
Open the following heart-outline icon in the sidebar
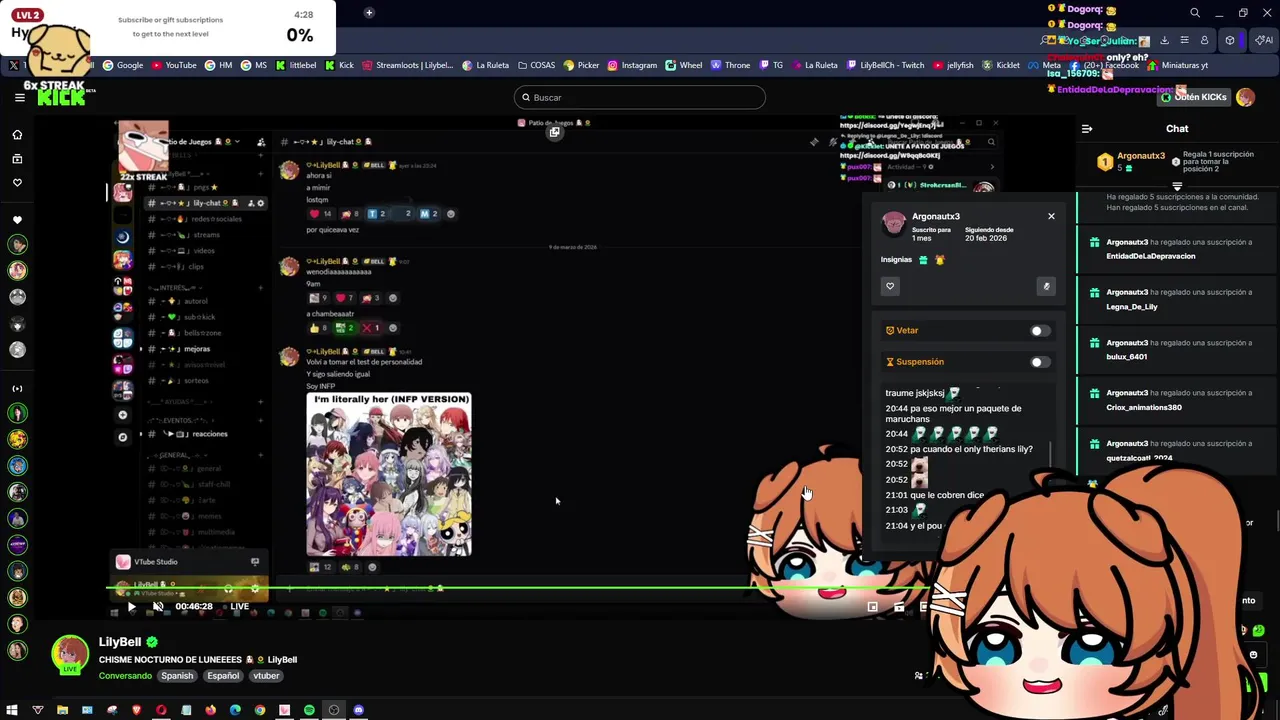pyautogui.click(x=17, y=182)
